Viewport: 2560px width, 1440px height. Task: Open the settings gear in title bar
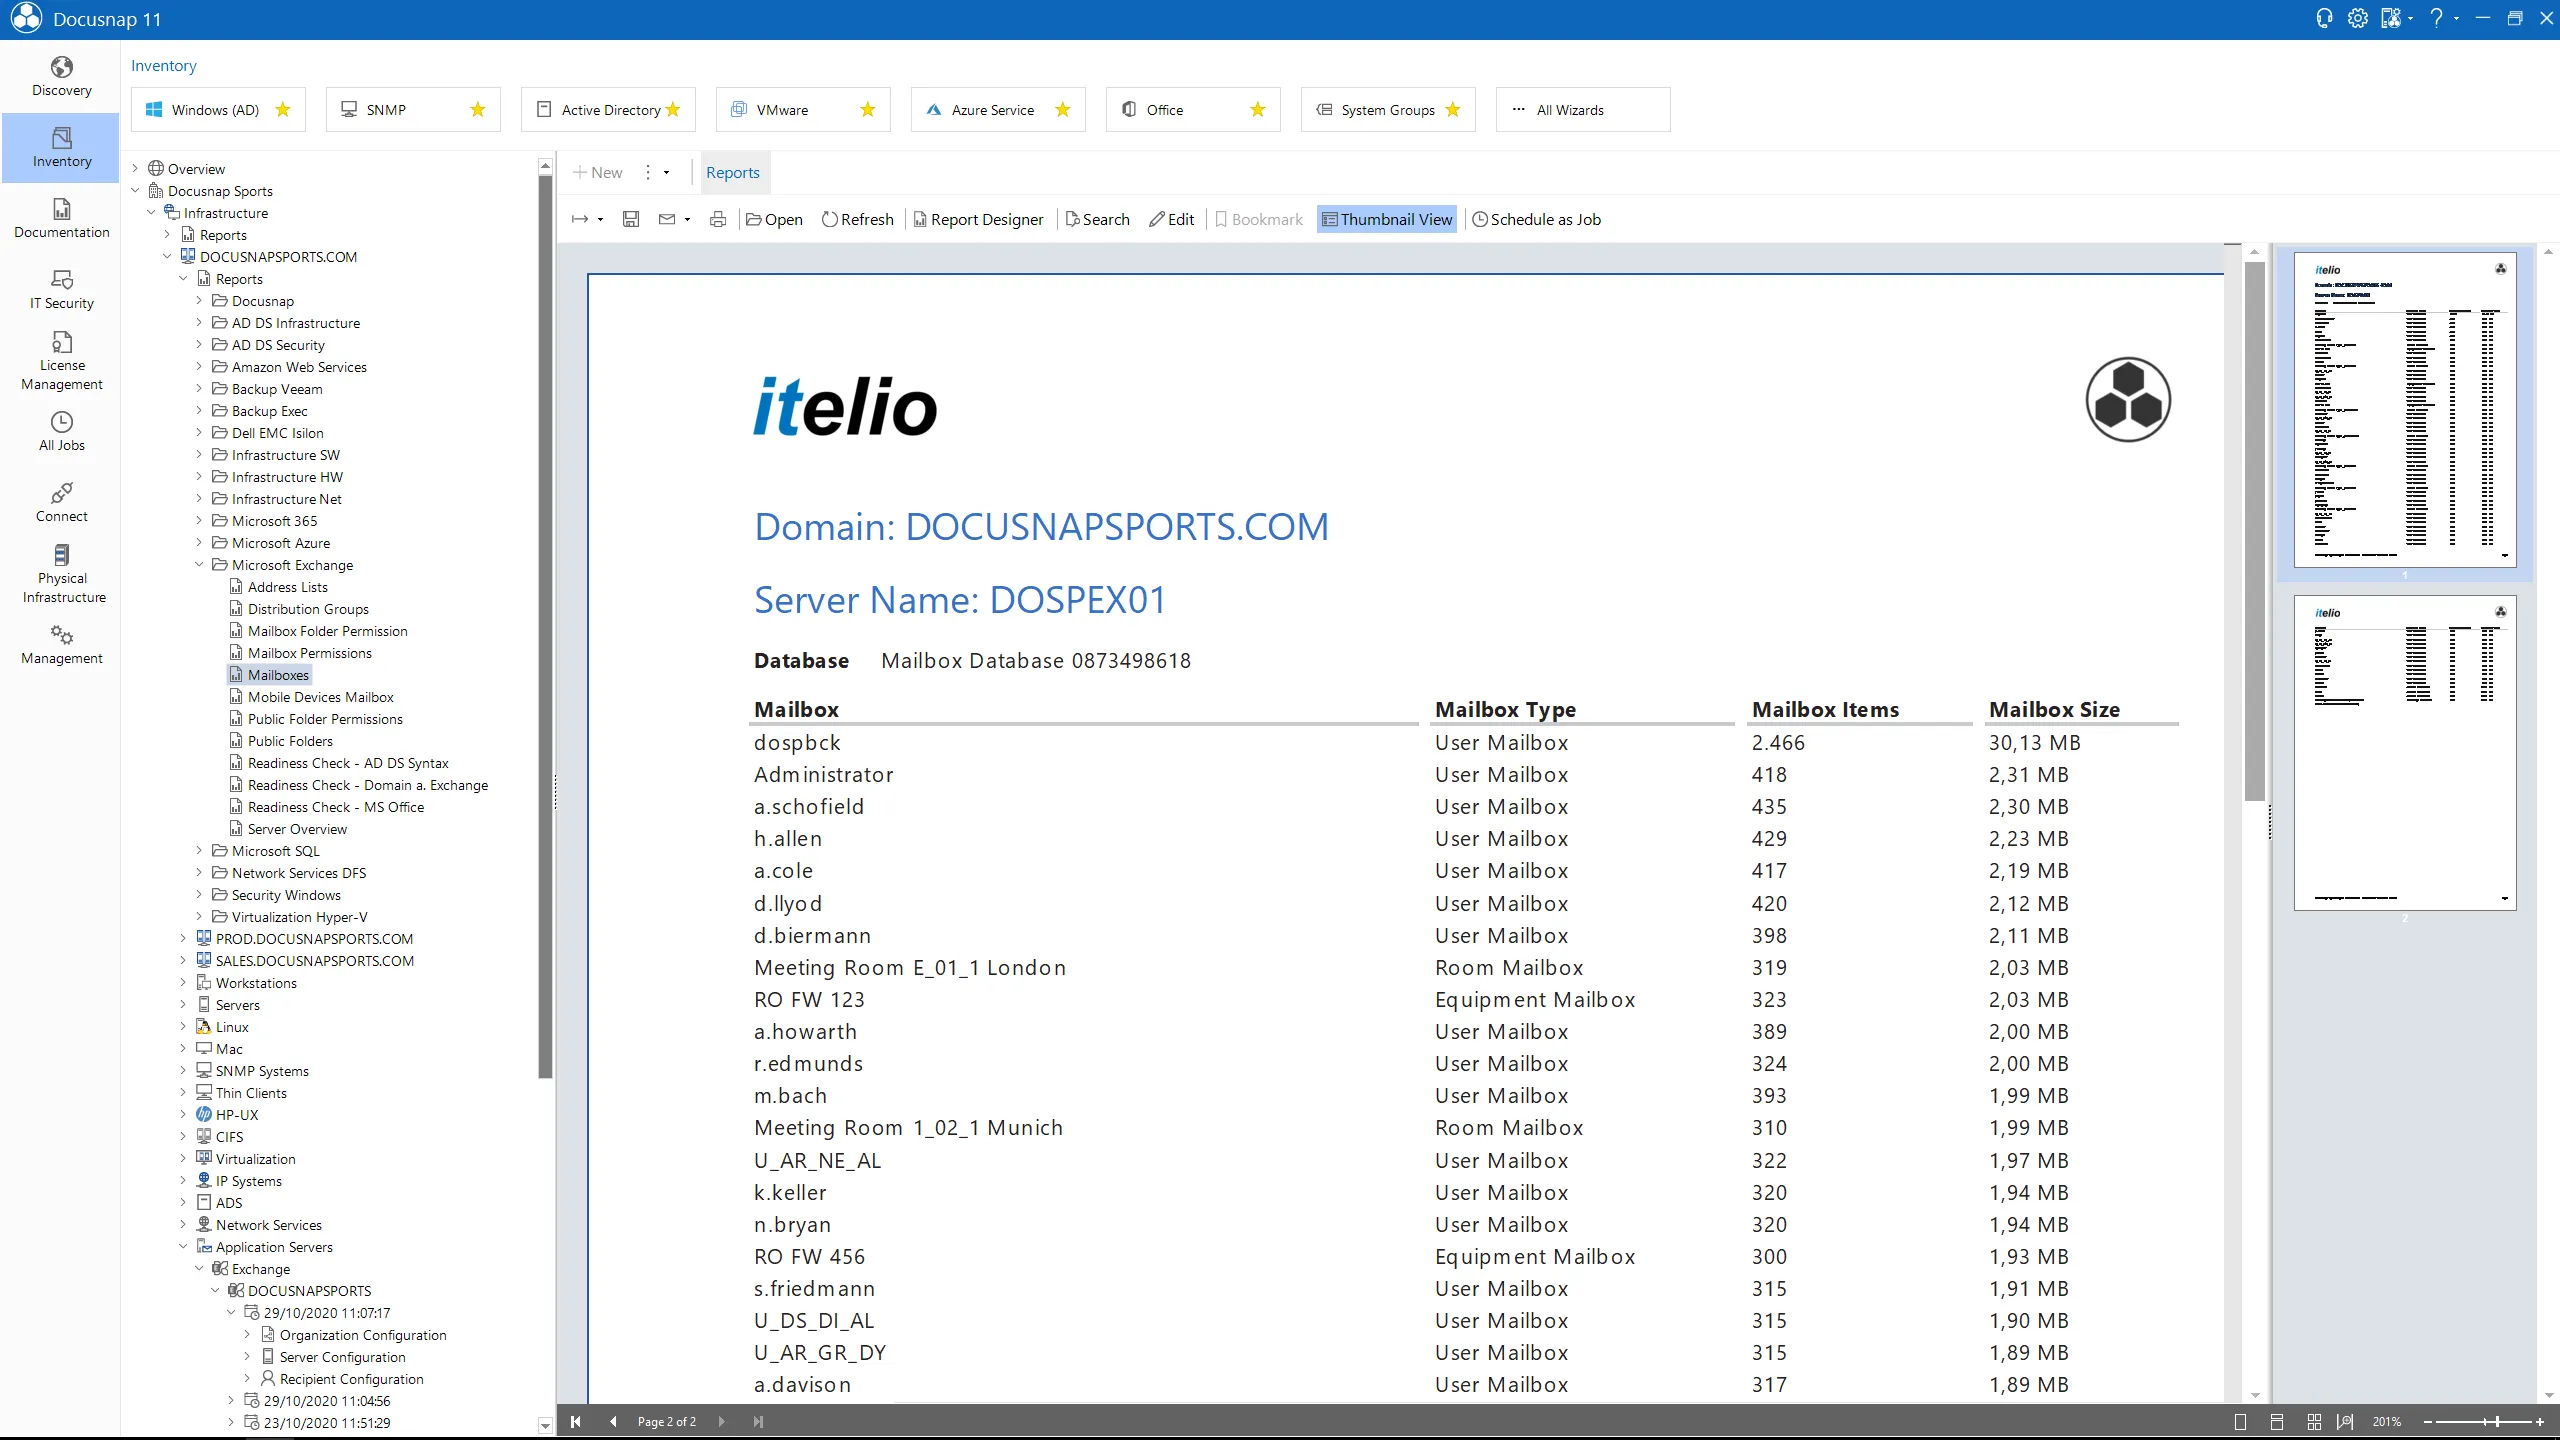coord(2357,19)
